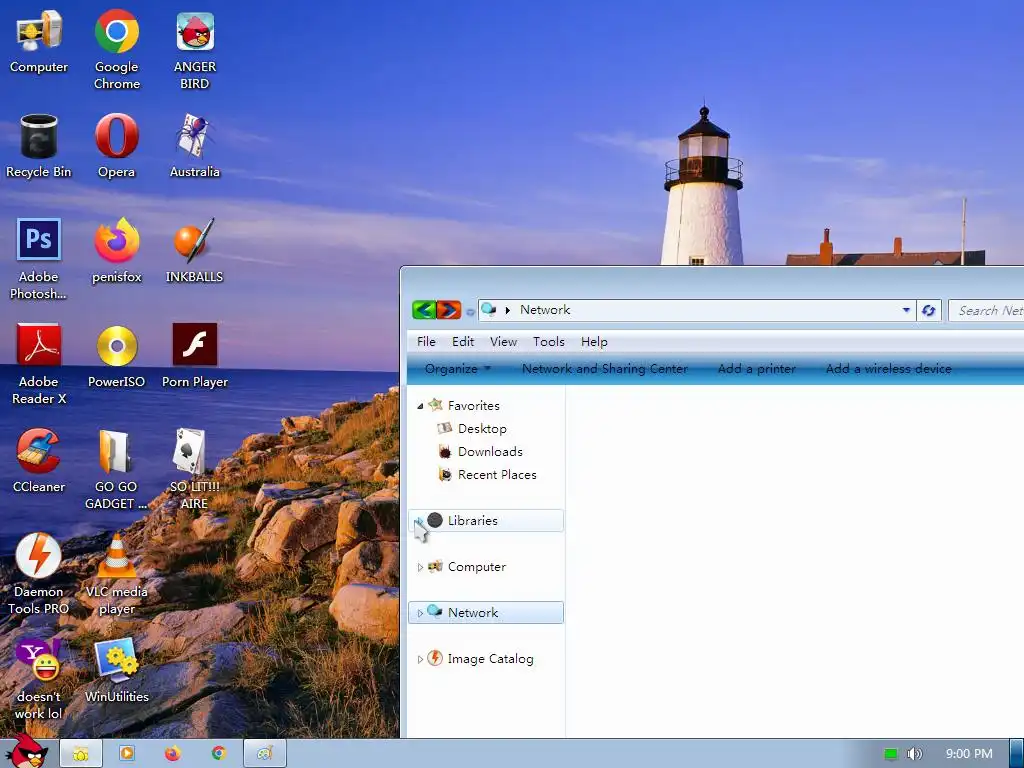
Task: Select Computer in the navigation pane
Action: [477, 567]
